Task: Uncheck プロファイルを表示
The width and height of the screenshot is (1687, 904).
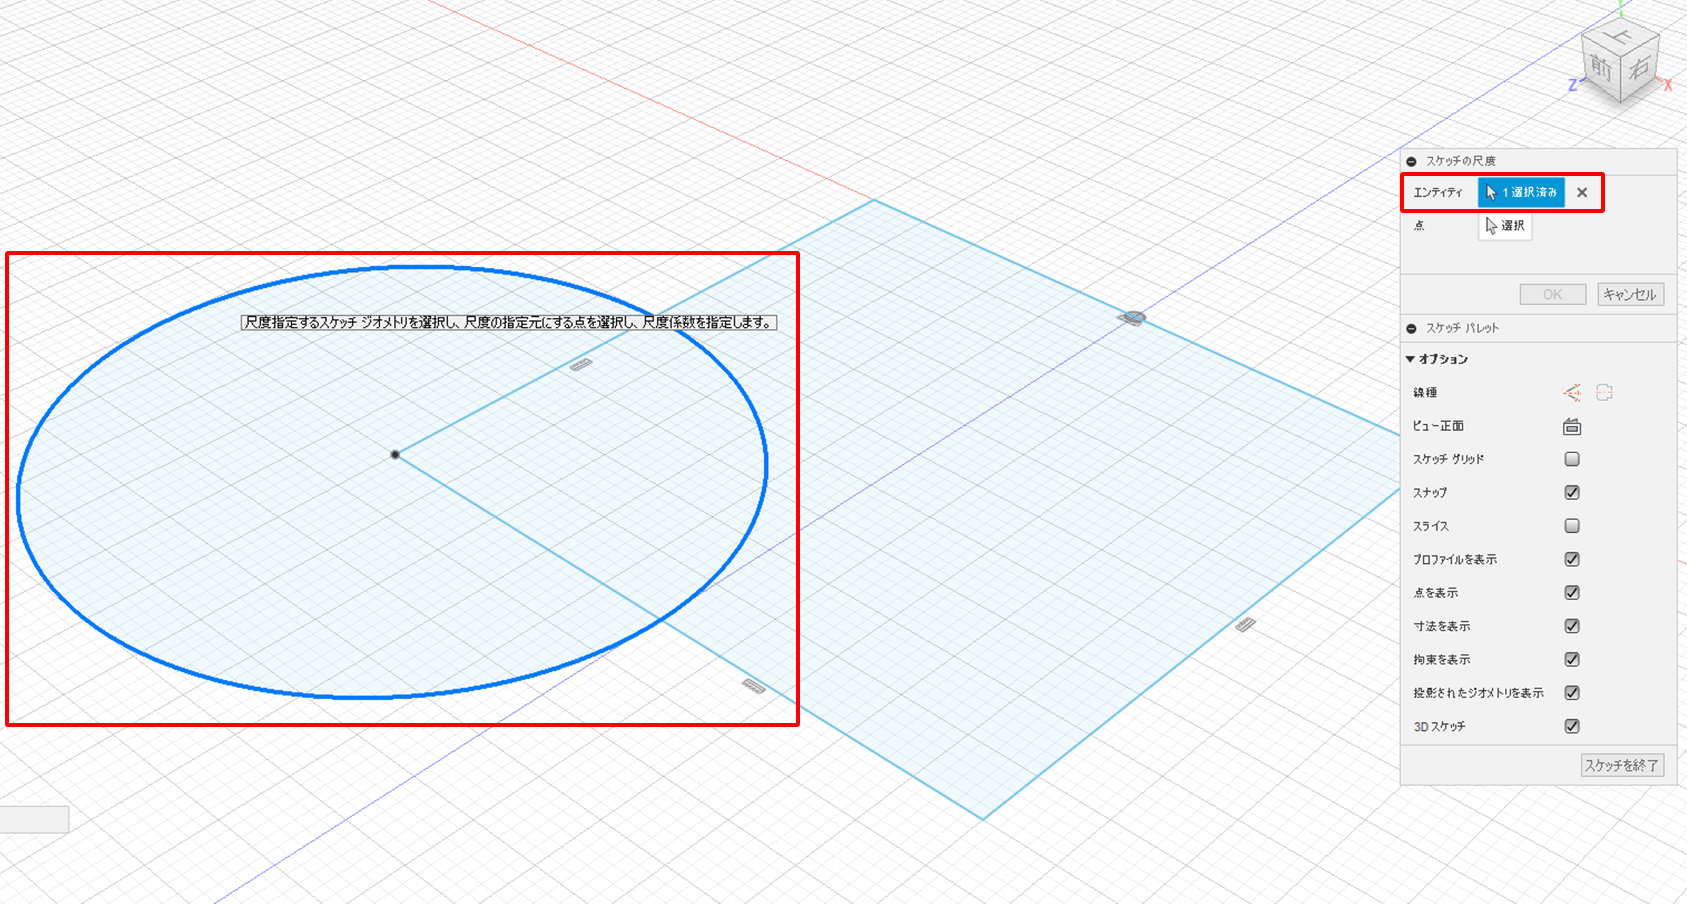Action: tap(1572, 559)
